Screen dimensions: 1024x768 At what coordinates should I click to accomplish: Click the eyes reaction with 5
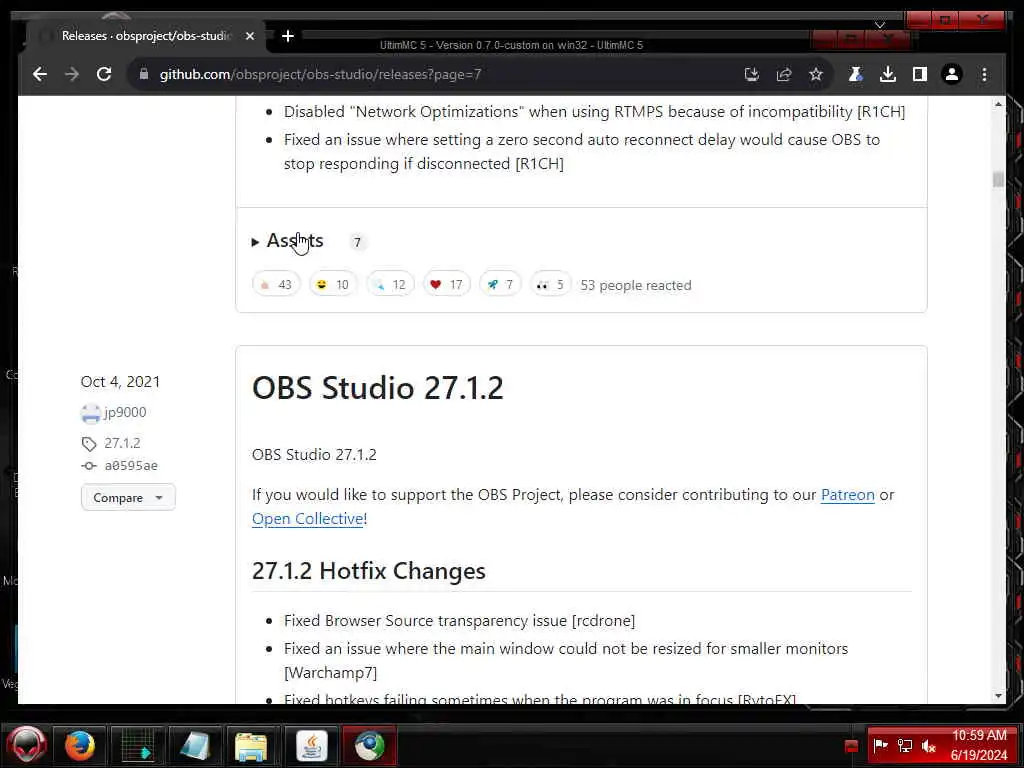click(x=551, y=285)
